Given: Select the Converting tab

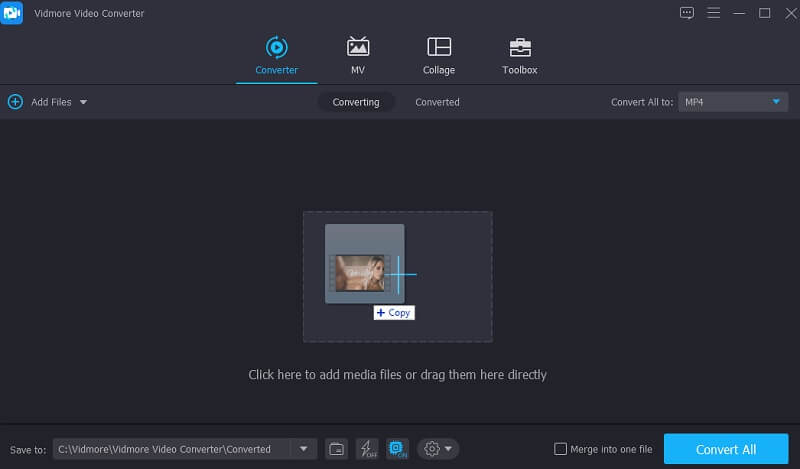Looking at the screenshot, I should tap(356, 102).
